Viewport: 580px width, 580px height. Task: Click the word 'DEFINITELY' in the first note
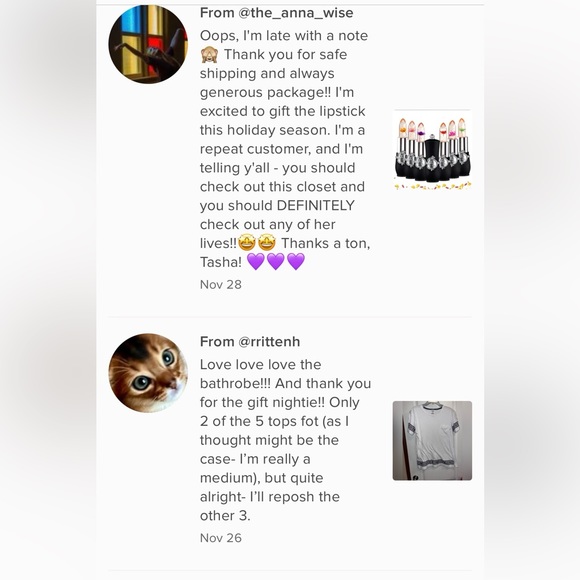tap(316, 205)
